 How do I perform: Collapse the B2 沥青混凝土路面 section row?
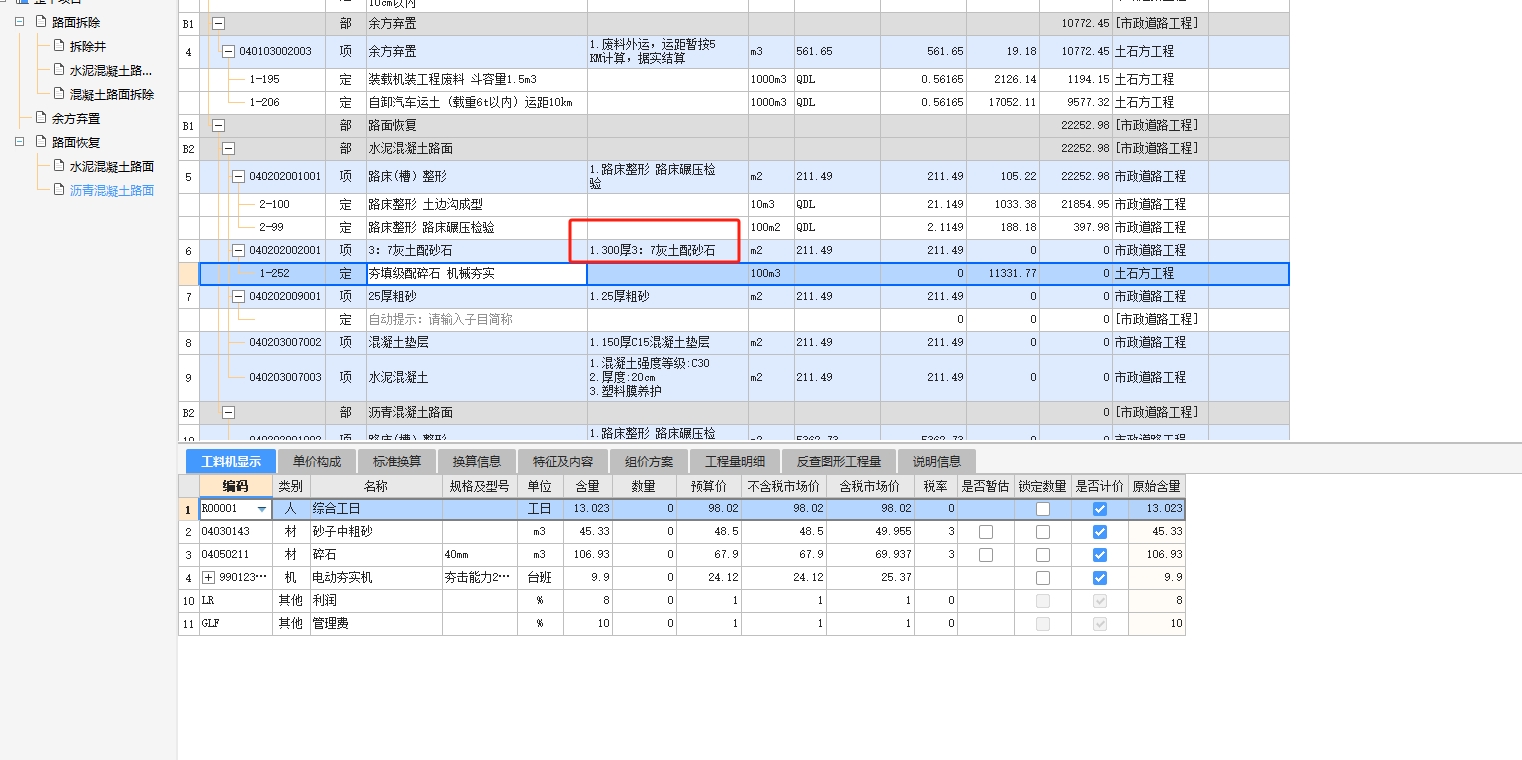[228, 412]
